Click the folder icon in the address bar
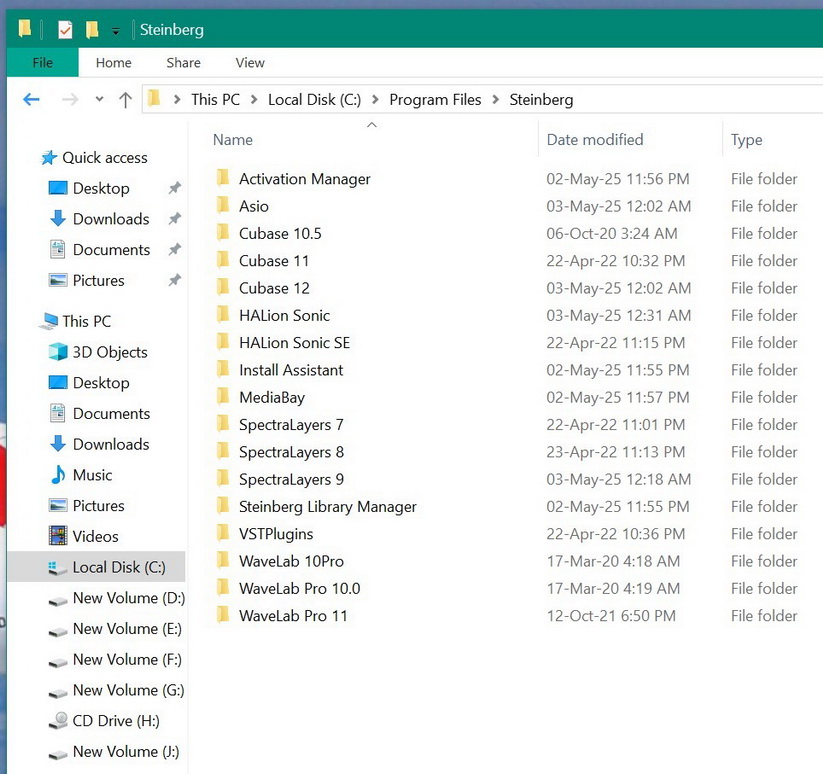 pos(154,98)
